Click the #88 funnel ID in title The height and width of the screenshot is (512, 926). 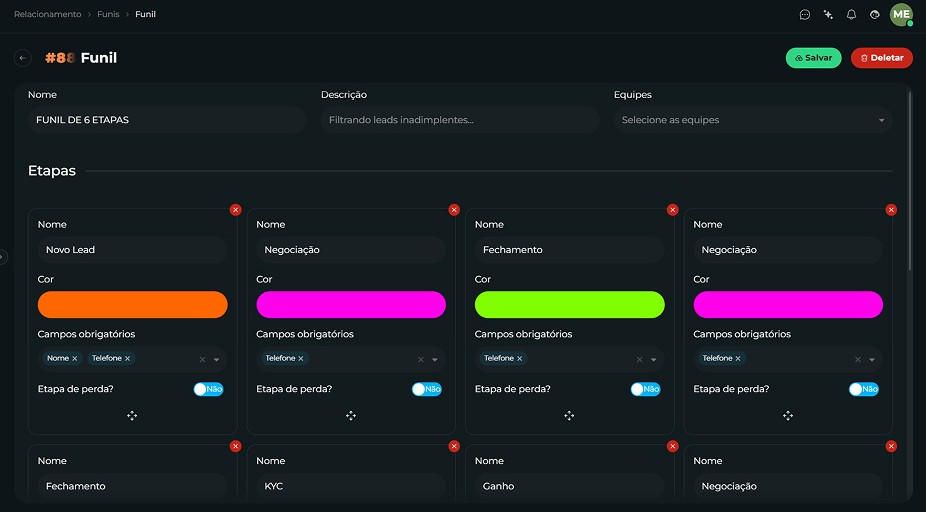click(x=60, y=58)
